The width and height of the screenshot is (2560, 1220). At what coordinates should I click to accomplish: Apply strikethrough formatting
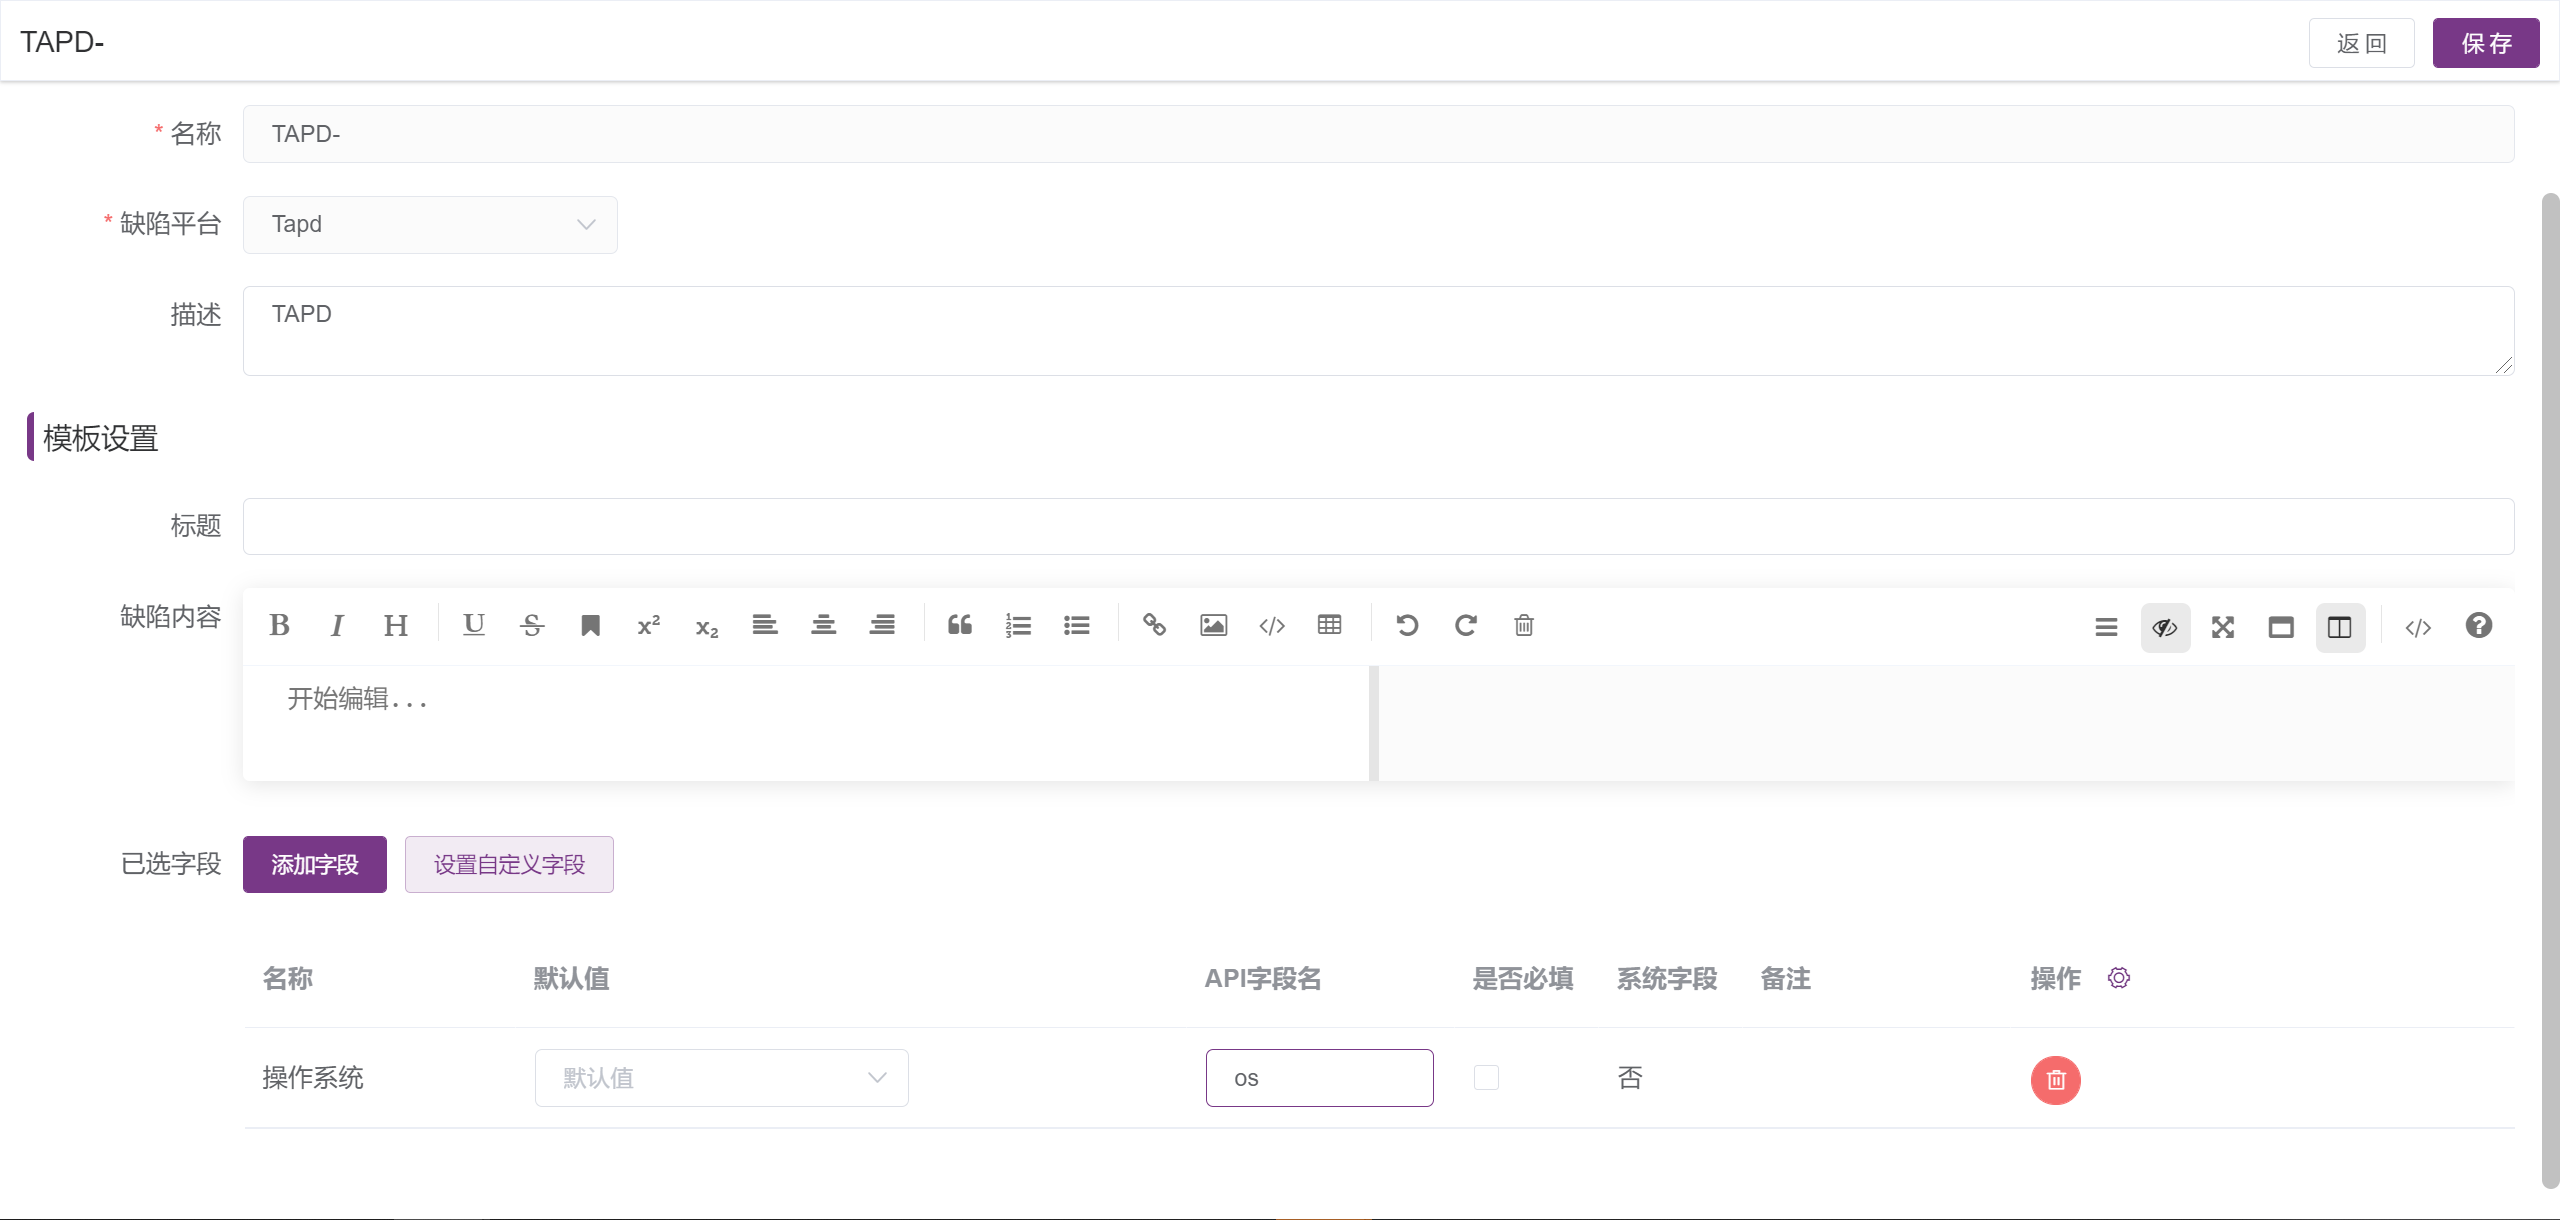pos(532,626)
